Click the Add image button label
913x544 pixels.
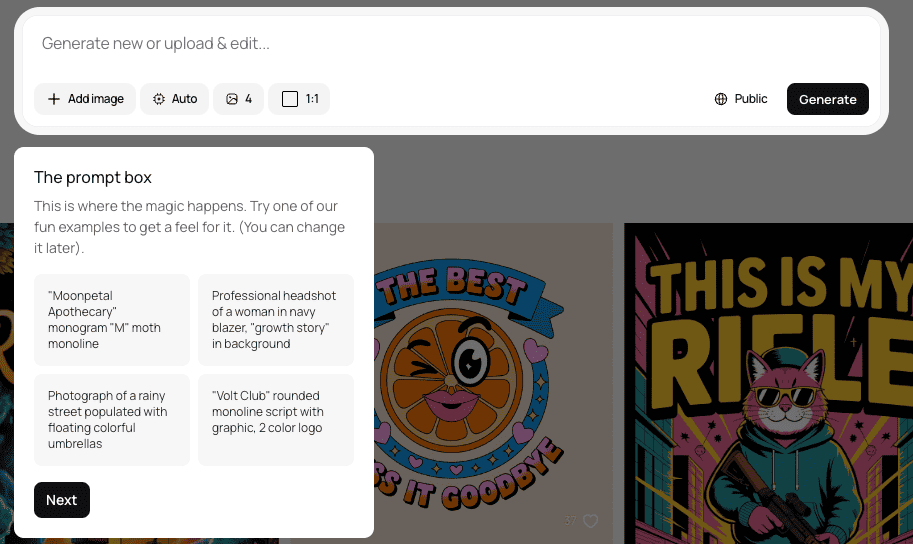pyautogui.click(x=95, y=99)
